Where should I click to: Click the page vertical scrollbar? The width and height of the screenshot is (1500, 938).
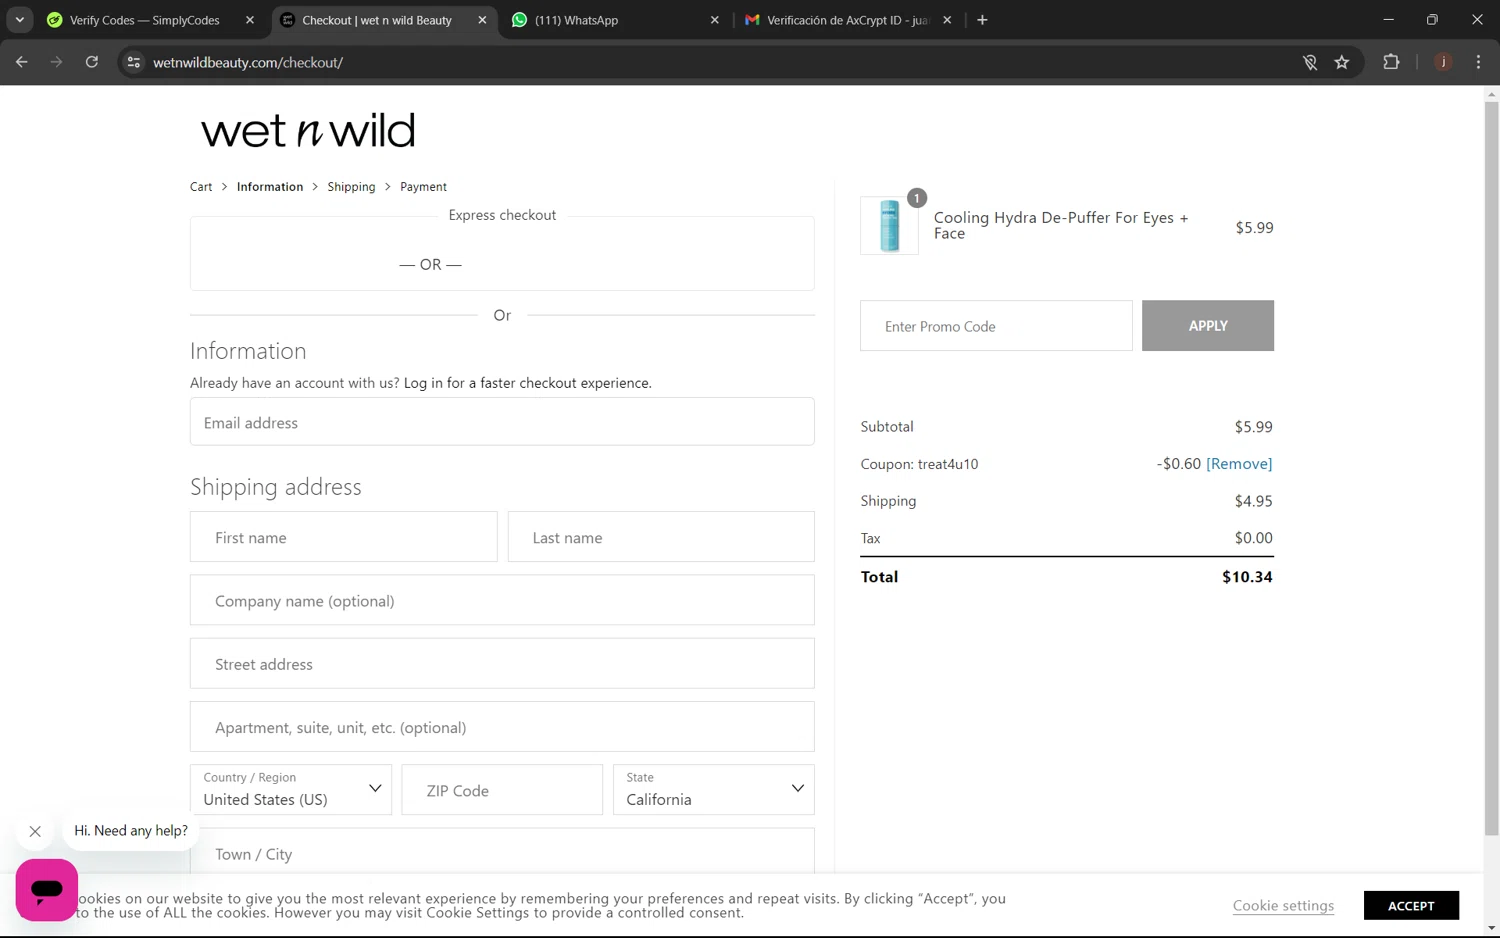coord(1491,470)
